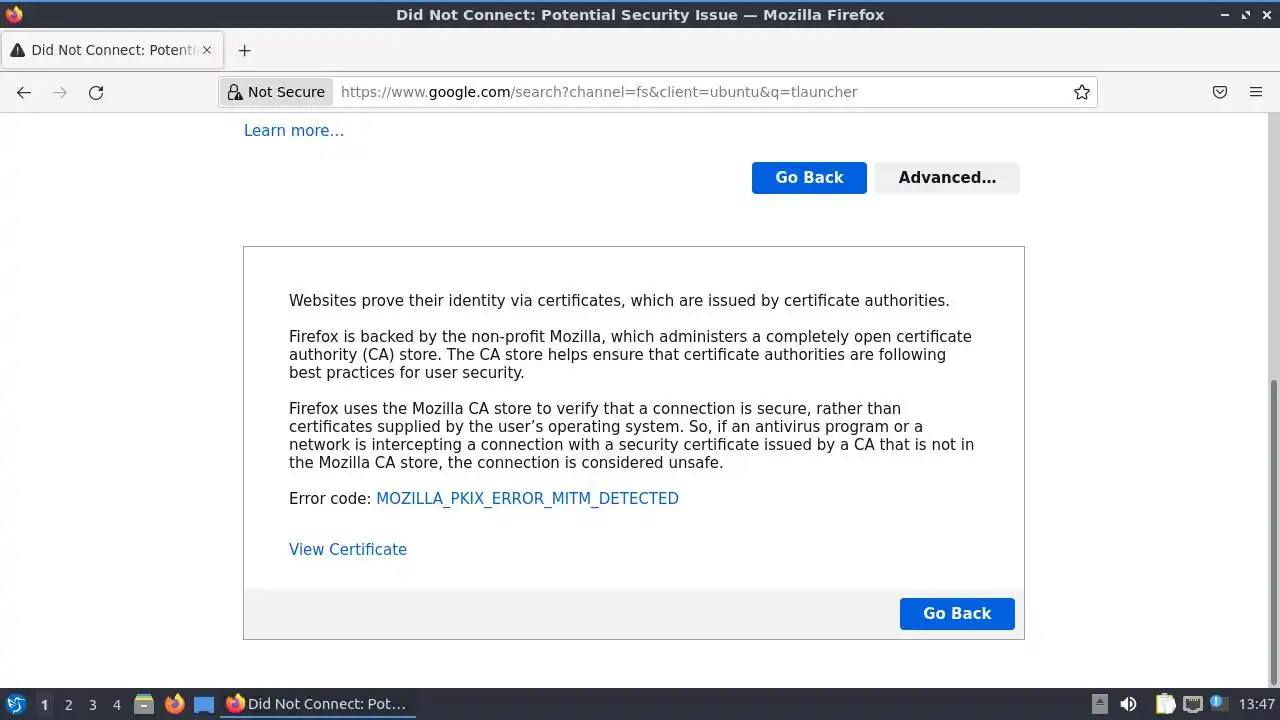Screen dimensions: 1280x720
Task: Expand the Advanced… details button
Action: [x=947, y=178]
